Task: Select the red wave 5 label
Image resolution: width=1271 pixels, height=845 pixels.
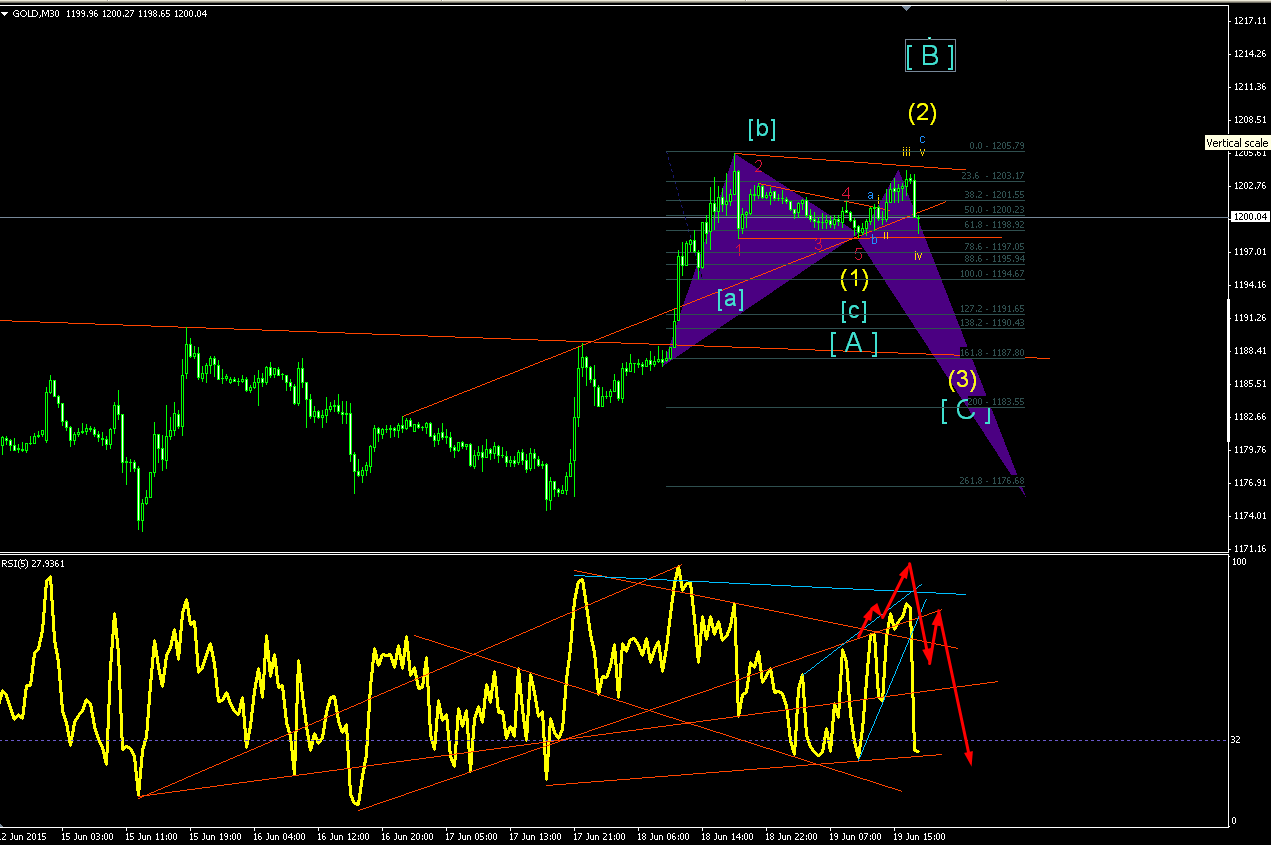Action: (x=858, y=255)
